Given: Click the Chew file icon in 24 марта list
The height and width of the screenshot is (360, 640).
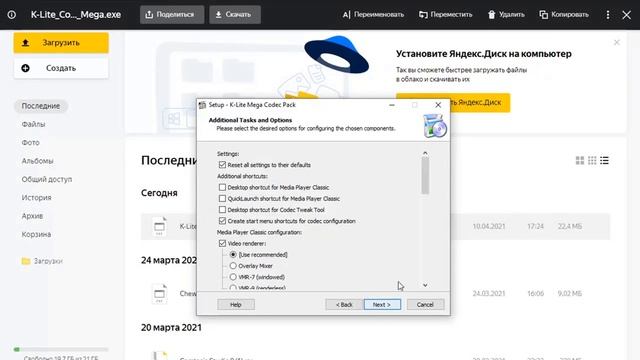Looking at the screenshot, I should point(160,293).
